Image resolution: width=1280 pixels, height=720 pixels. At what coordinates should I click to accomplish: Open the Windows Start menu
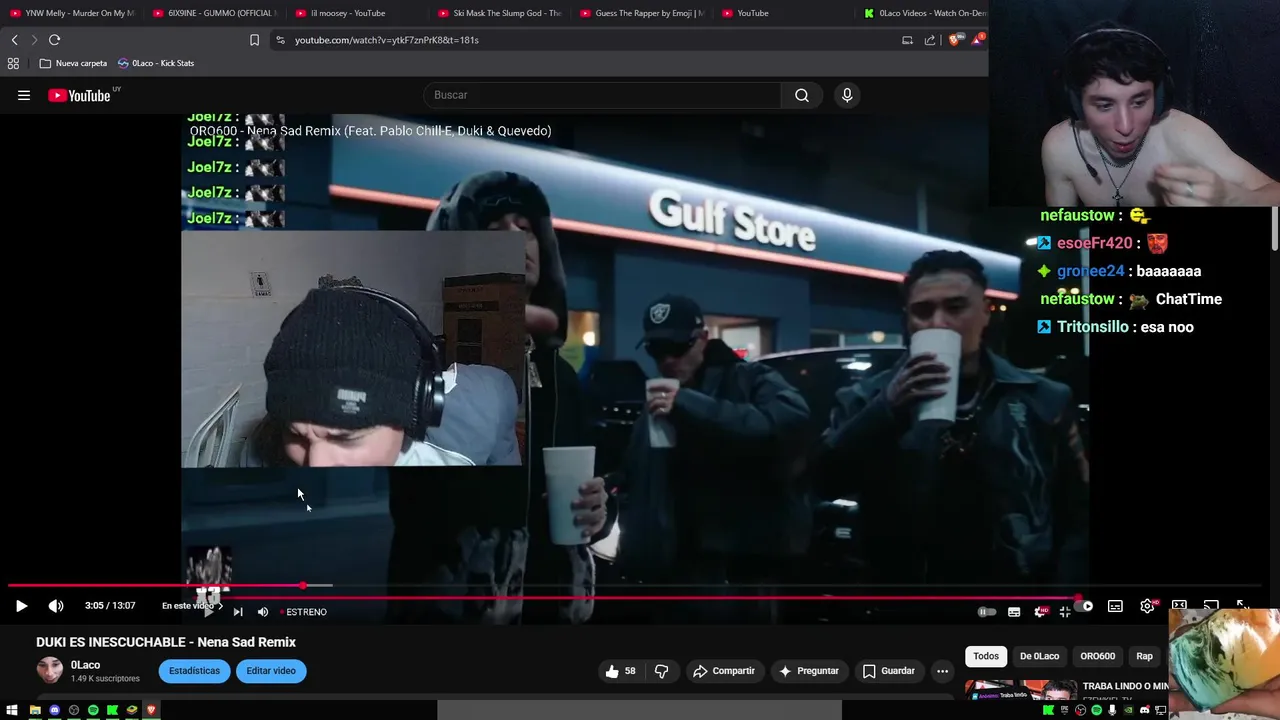13,710
